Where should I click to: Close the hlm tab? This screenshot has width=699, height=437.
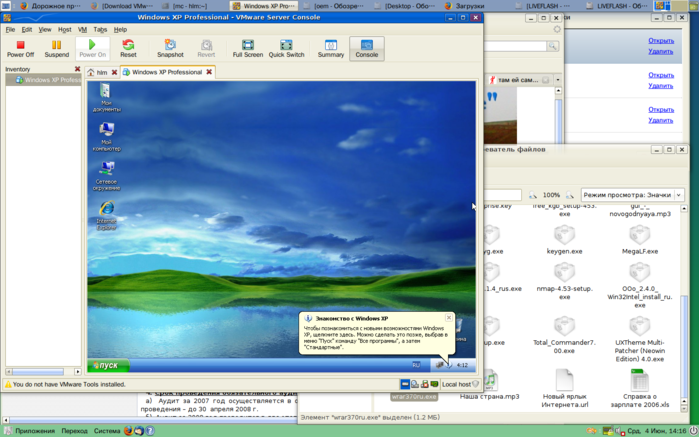(114, 72)
